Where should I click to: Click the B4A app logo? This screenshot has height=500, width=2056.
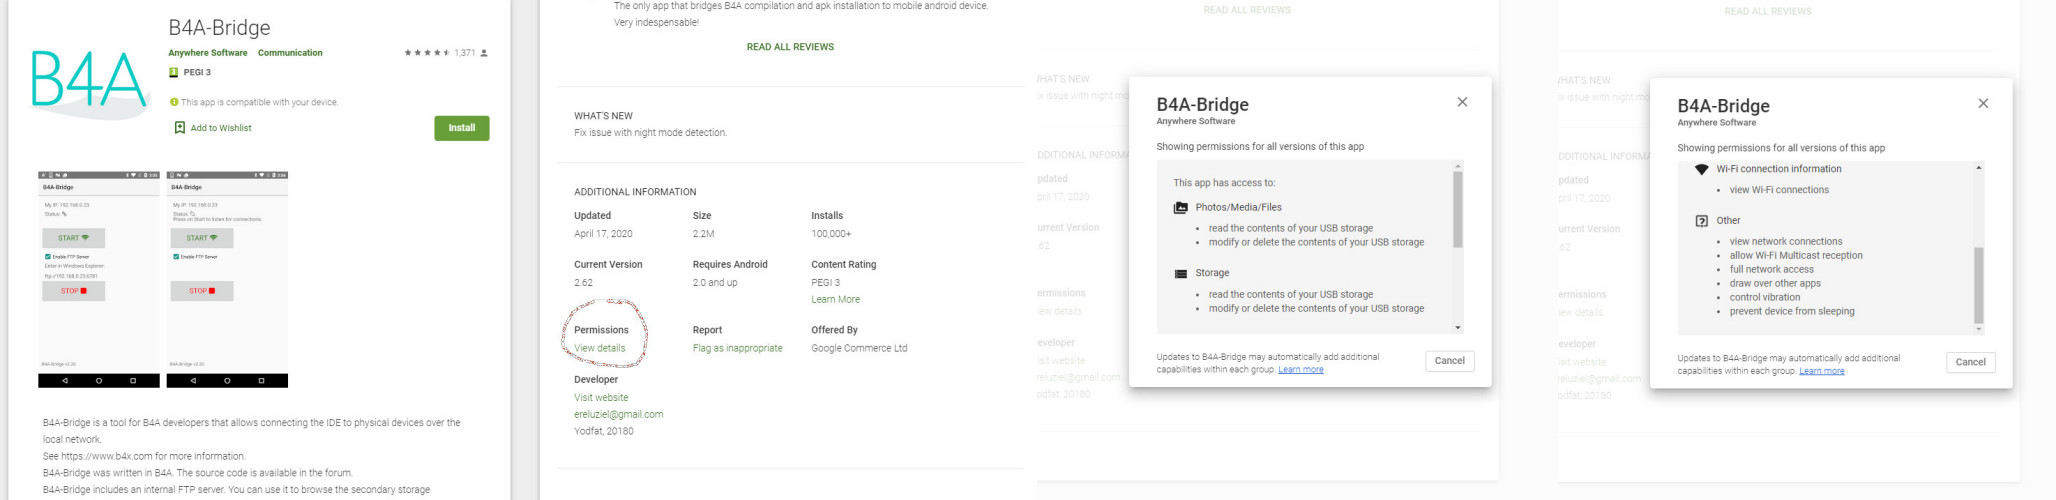[89, 79]
